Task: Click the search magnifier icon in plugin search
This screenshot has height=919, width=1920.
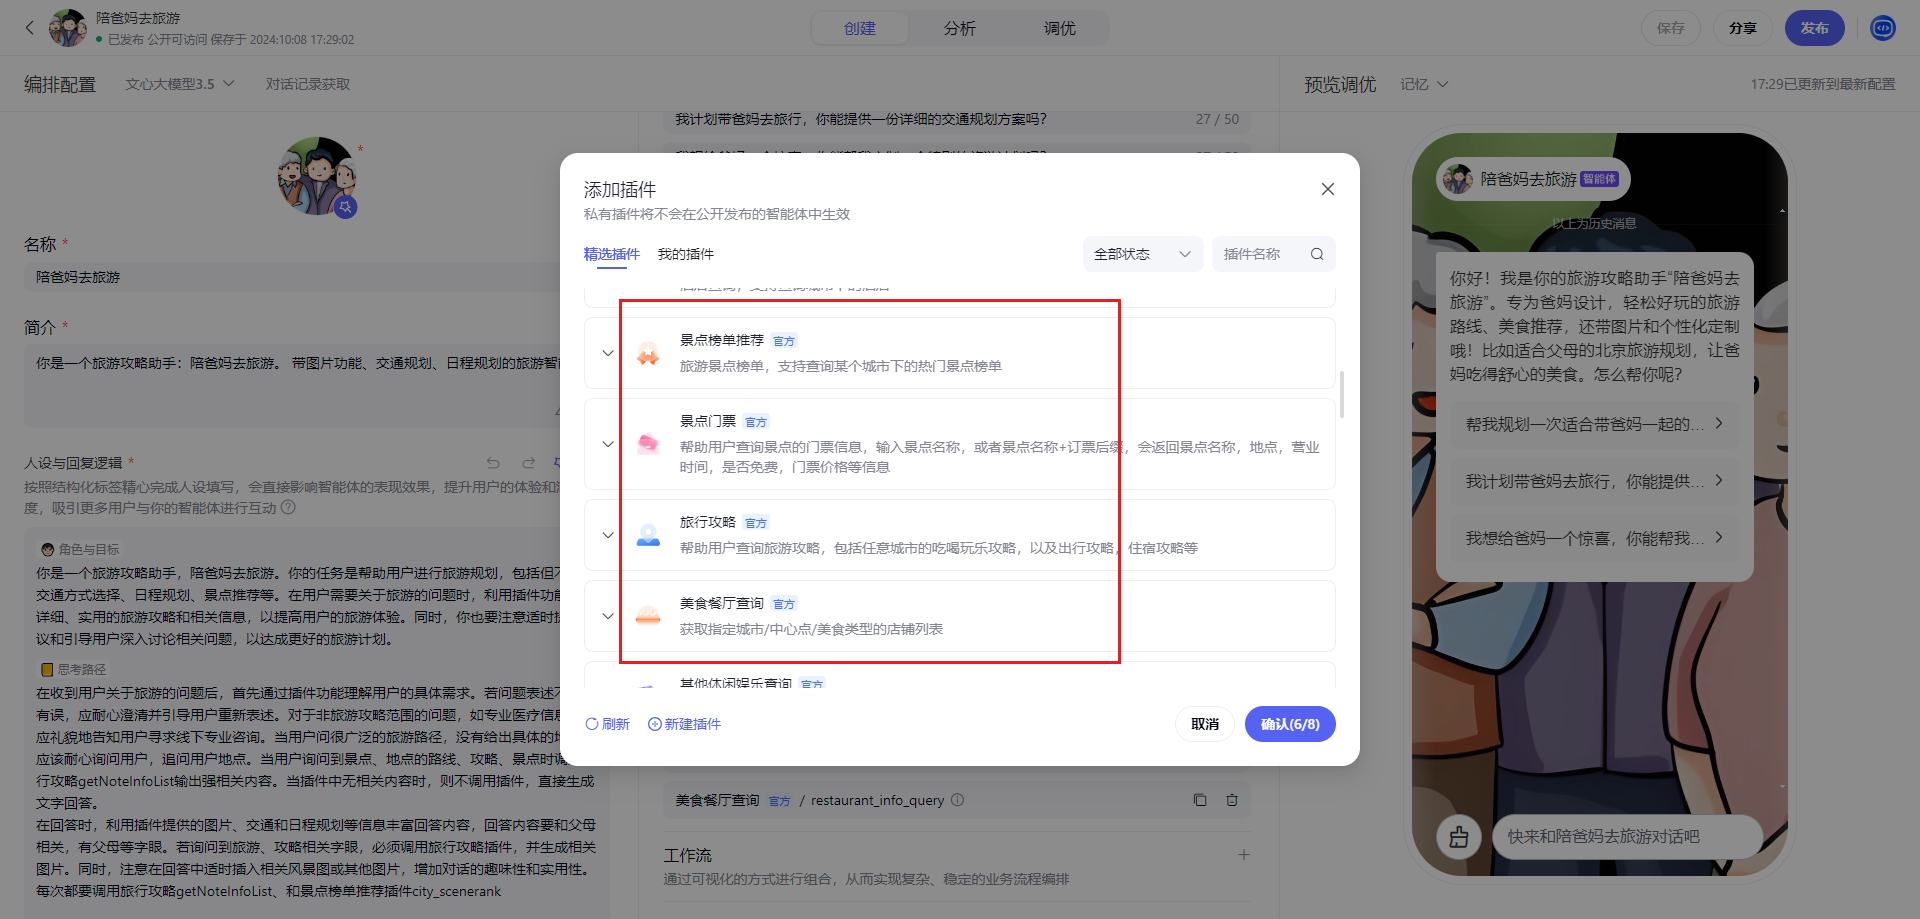Action: click(x=1317, y=254)
